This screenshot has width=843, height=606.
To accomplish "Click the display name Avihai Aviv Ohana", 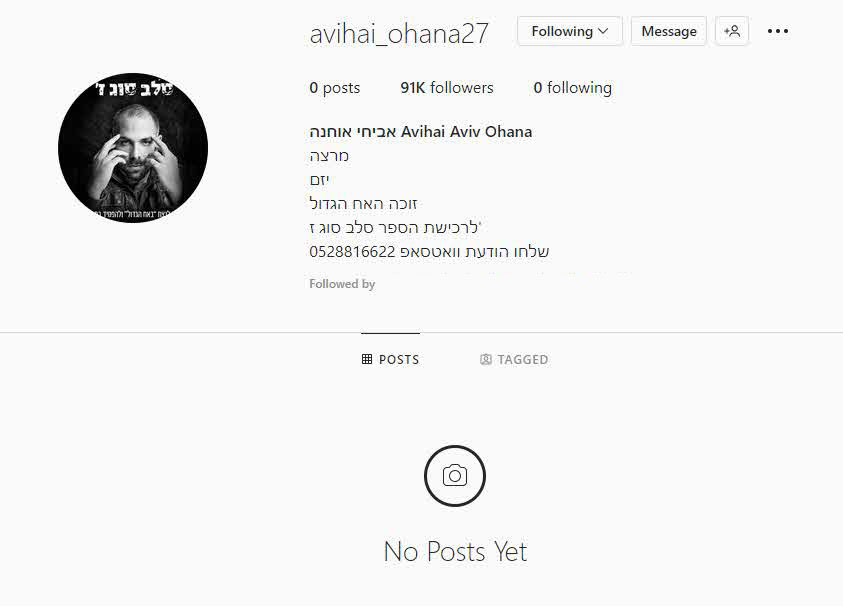I will click(x=467, y=132).
